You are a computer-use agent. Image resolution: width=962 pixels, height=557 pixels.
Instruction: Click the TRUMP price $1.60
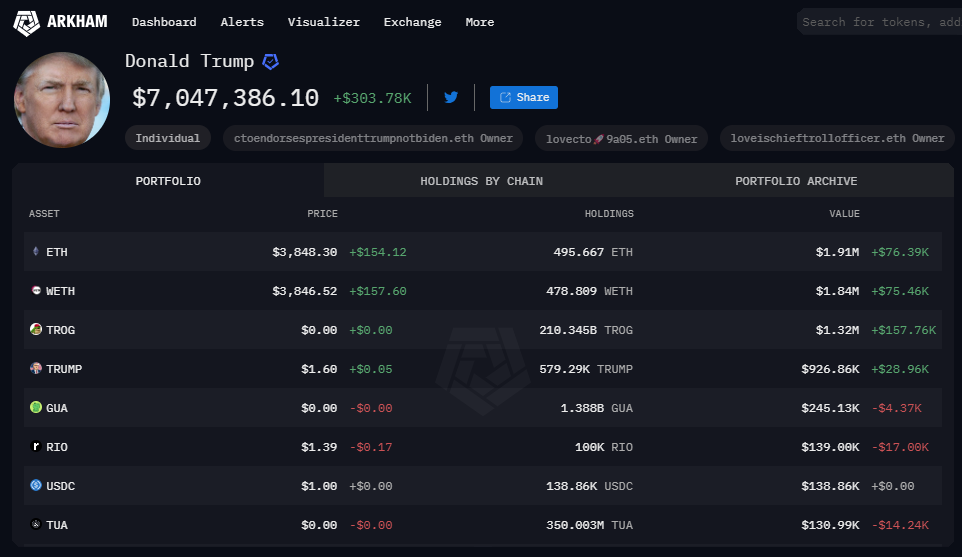pos(319,369)
